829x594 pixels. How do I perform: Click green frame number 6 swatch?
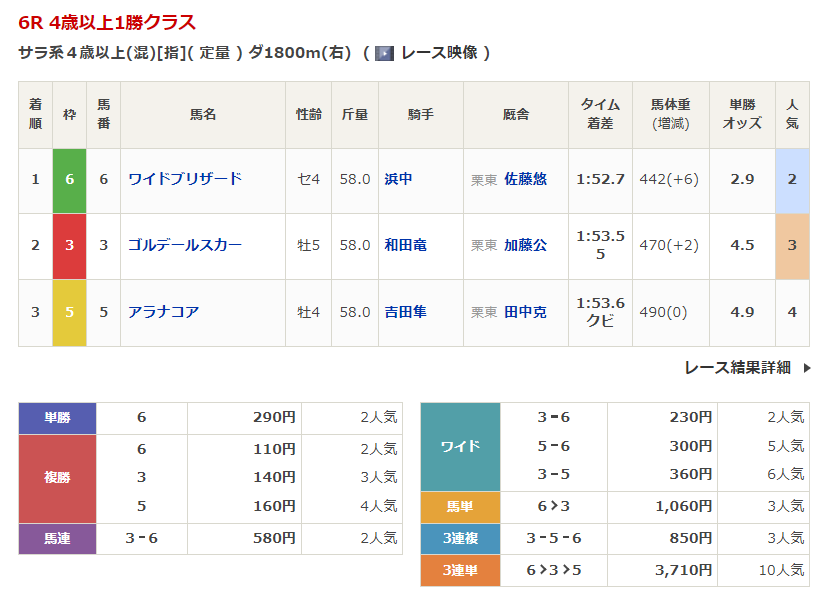coord(69,179)
